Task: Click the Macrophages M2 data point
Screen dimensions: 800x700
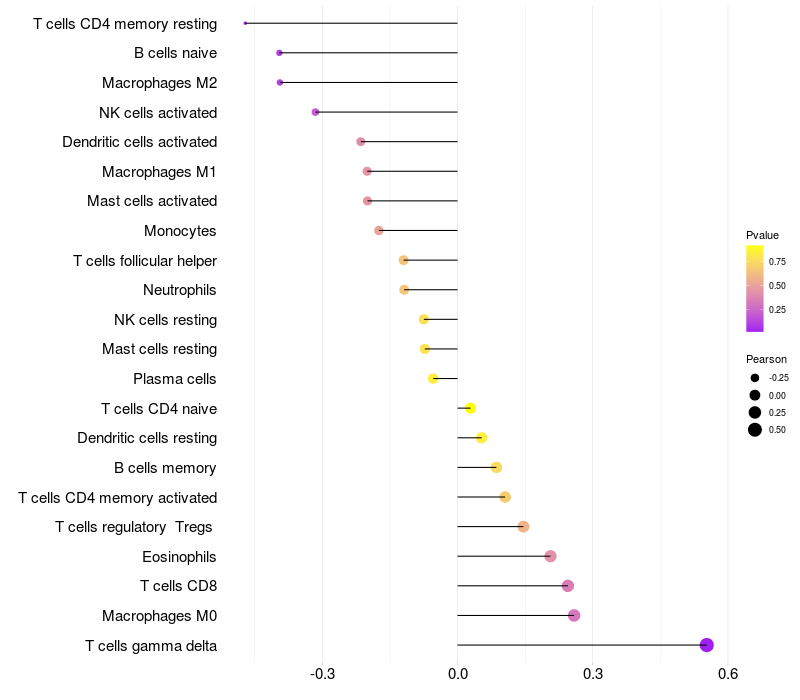Action: click(280, 83)
